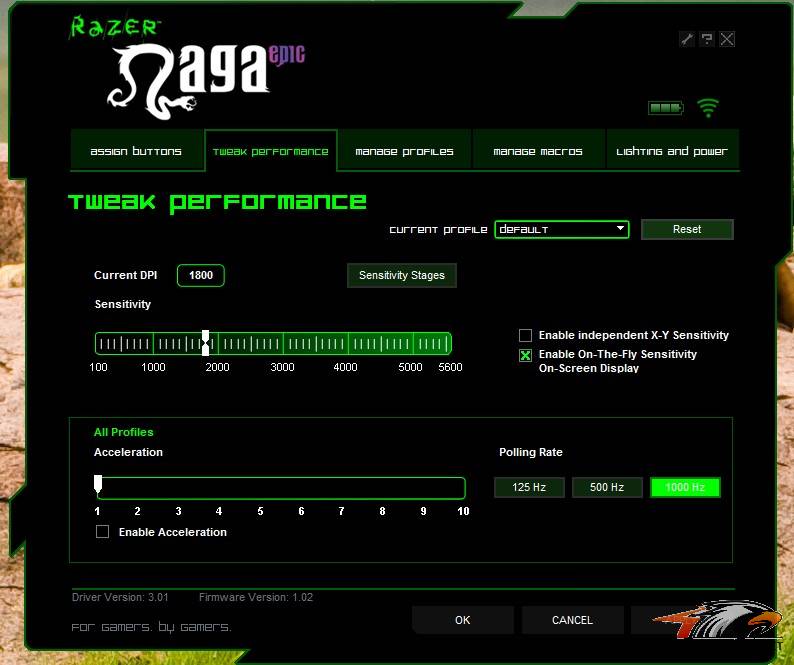Click the Polling Rate label

tap(531, 452)
